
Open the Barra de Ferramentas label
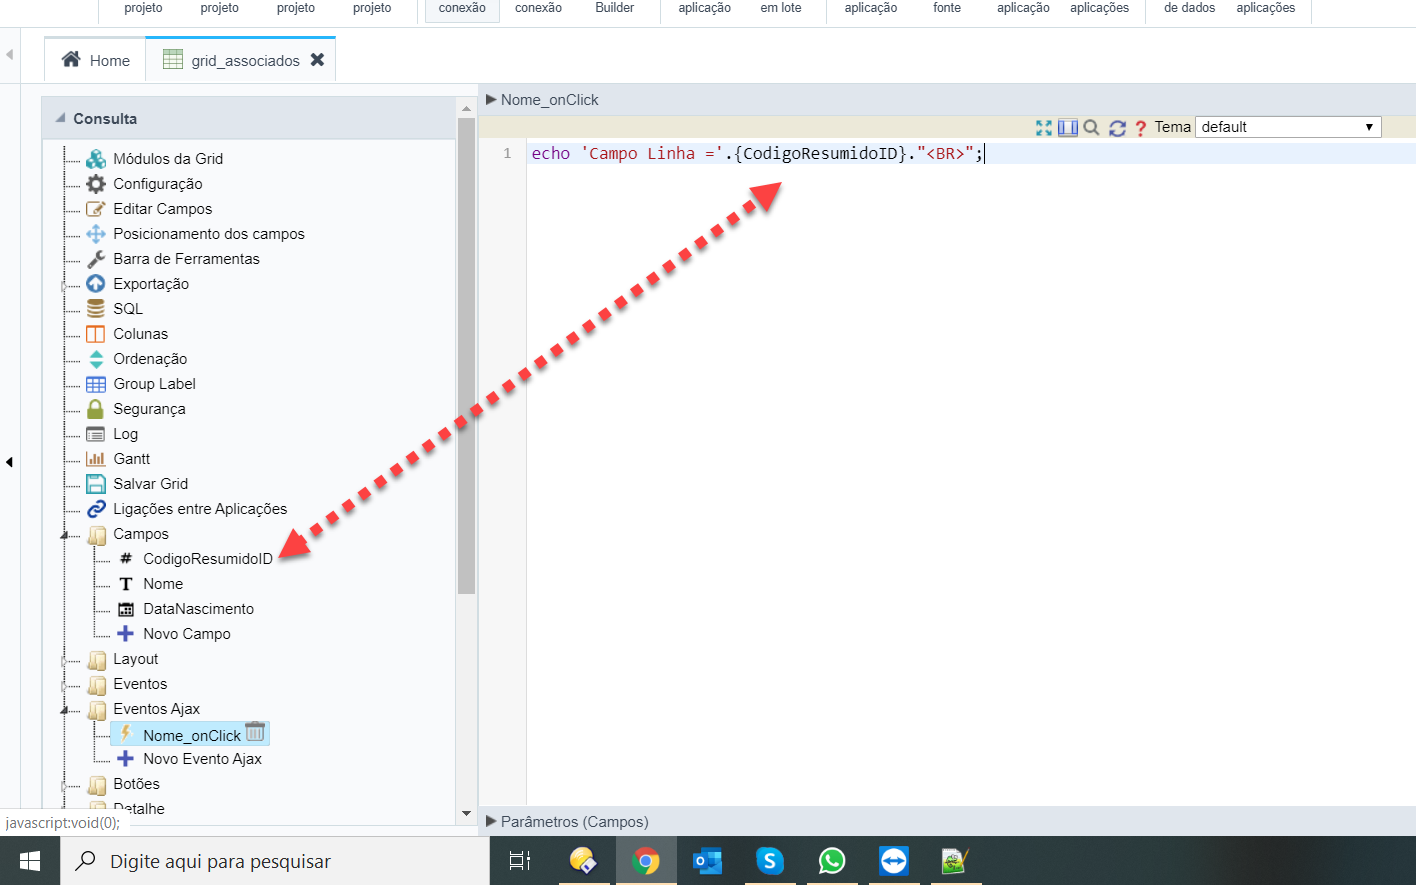(186, 259)
